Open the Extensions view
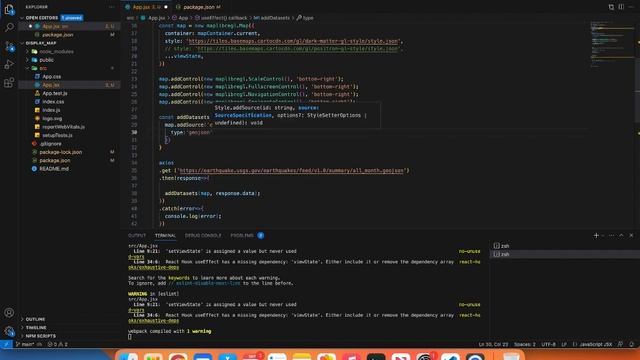Screen dimensions: 640x360 click(x=9, y=83)
